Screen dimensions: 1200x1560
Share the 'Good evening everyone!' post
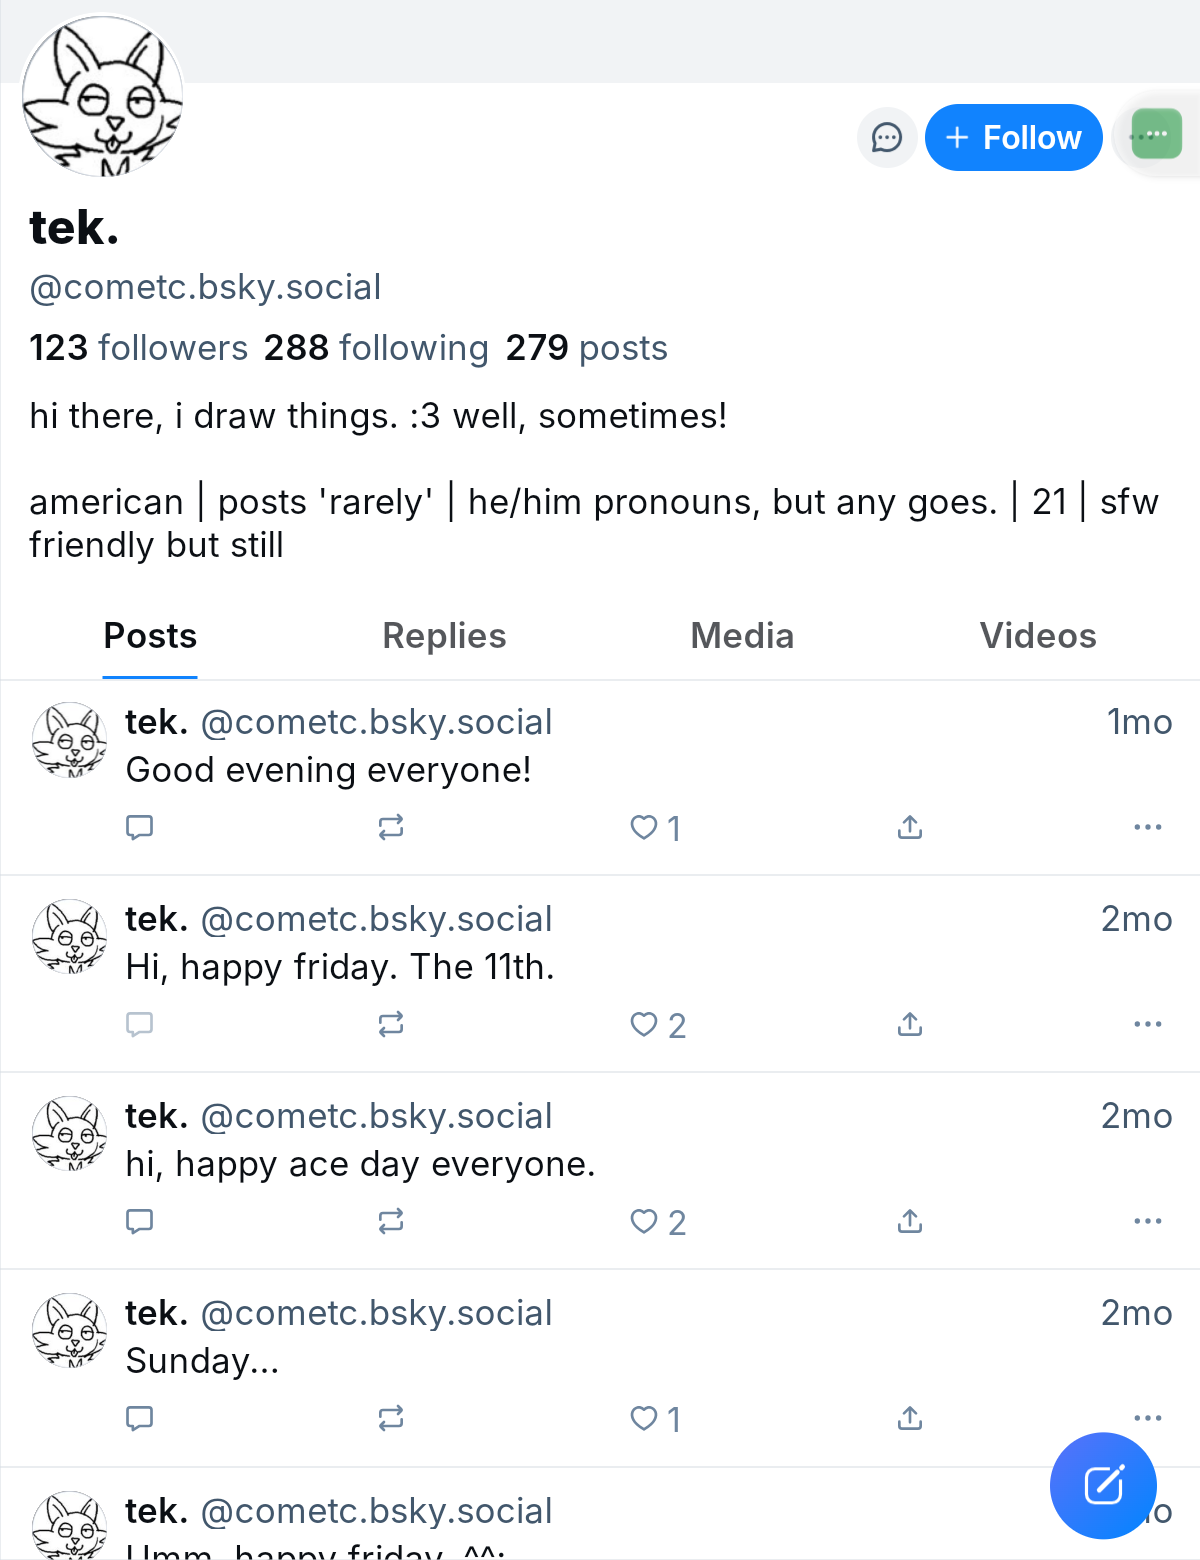[909, 827]
